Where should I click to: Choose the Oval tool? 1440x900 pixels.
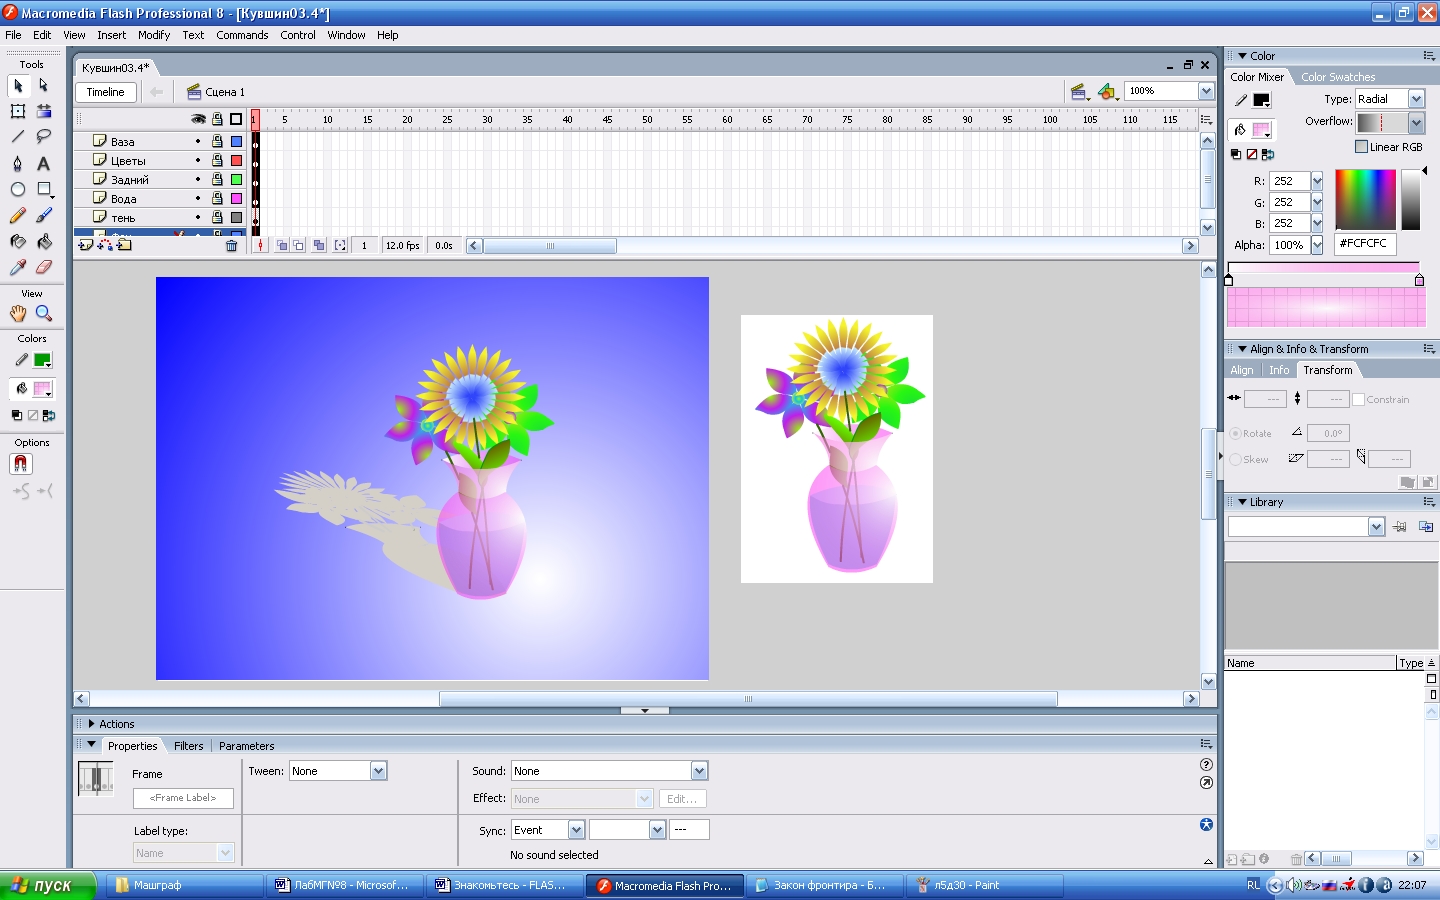[x=18, y=189]
